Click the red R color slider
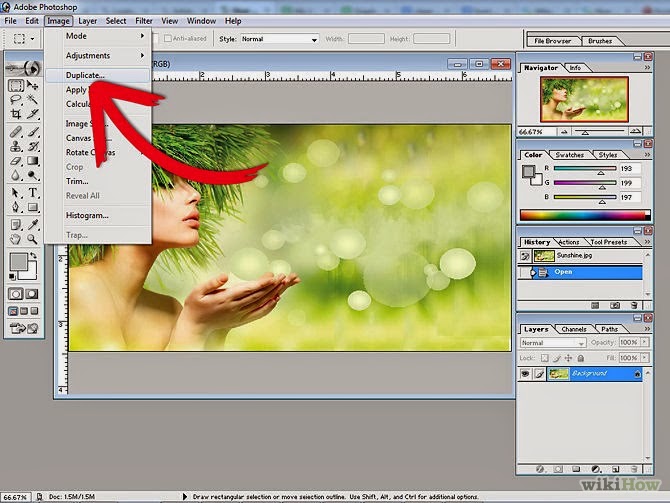The width and height of the screenshot is (670, 503). click(585, 168)
